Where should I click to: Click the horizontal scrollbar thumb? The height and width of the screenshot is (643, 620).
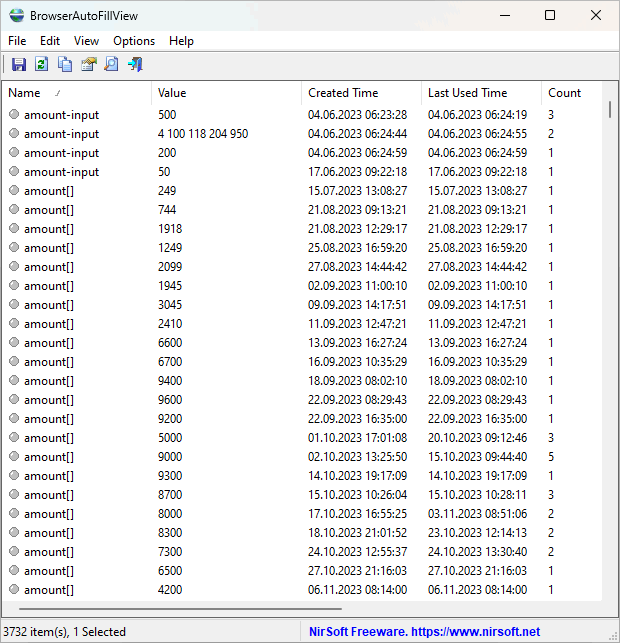(x=180, y=609)
